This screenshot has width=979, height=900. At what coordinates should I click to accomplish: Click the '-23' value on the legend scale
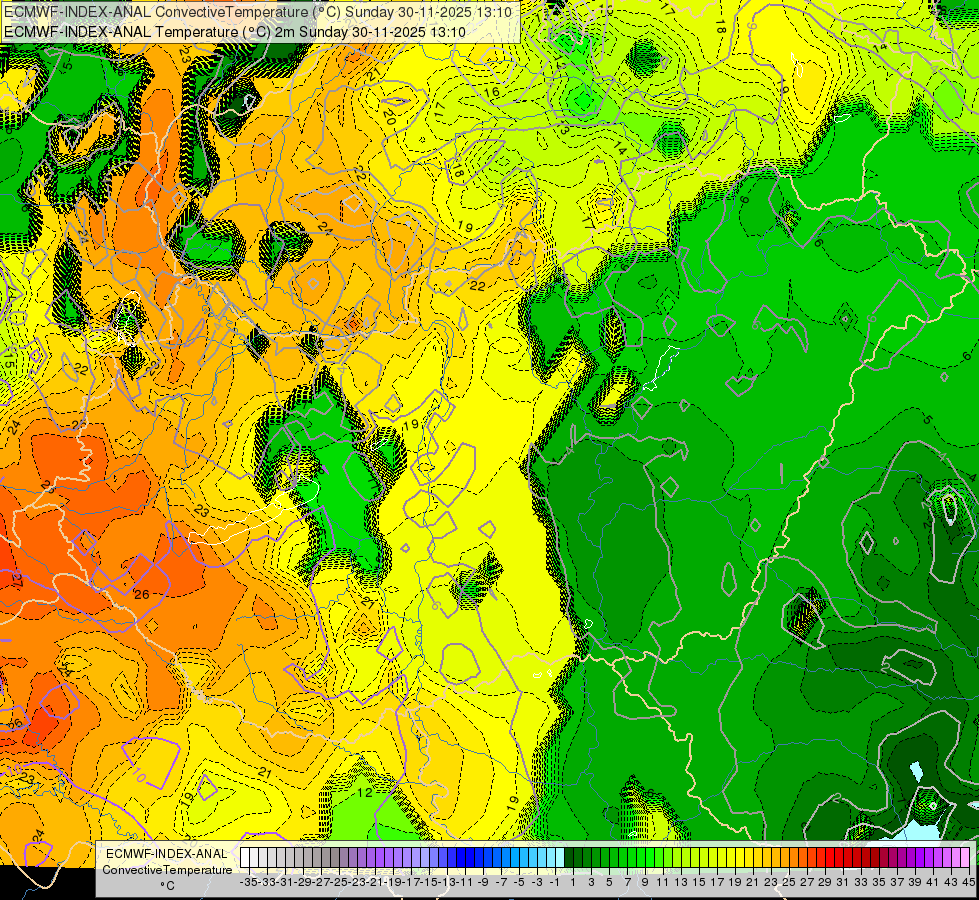pyautogui.click(x=357, y=883)
